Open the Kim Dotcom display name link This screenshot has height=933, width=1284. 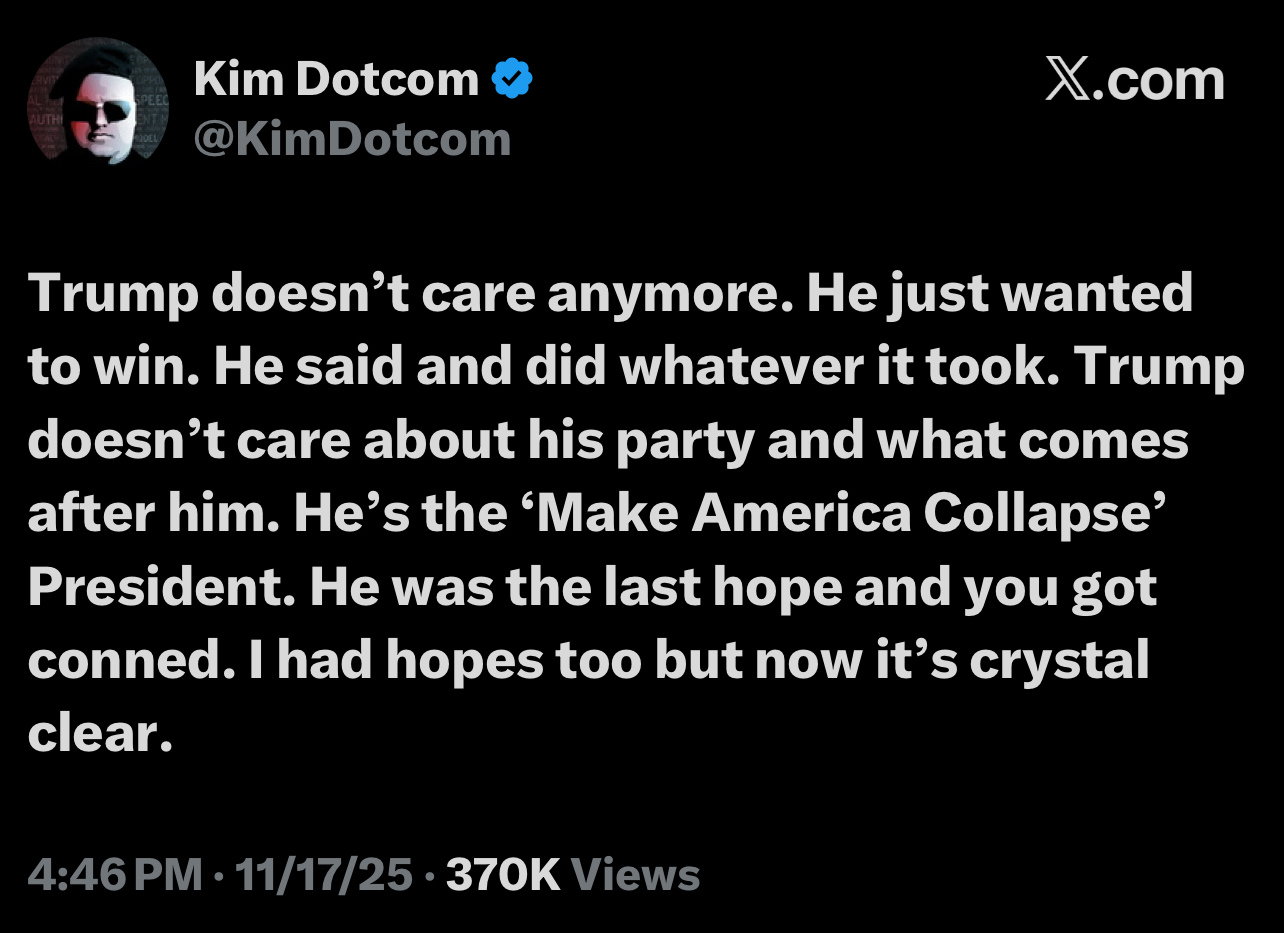click(x=337, y=79)
